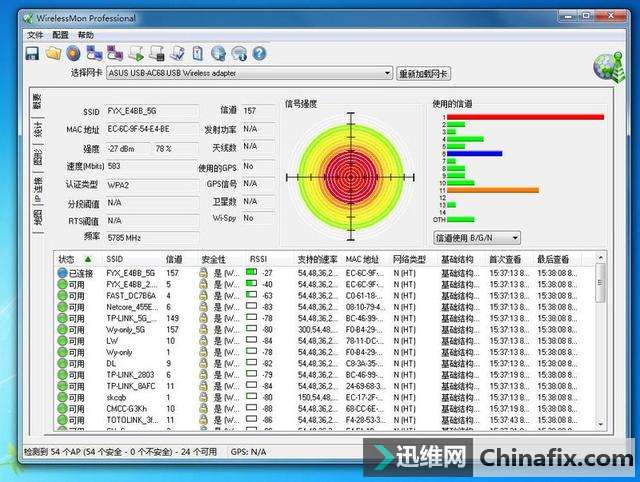
Task: Click the document icon with blue checkmark
Action: (177, 53)
